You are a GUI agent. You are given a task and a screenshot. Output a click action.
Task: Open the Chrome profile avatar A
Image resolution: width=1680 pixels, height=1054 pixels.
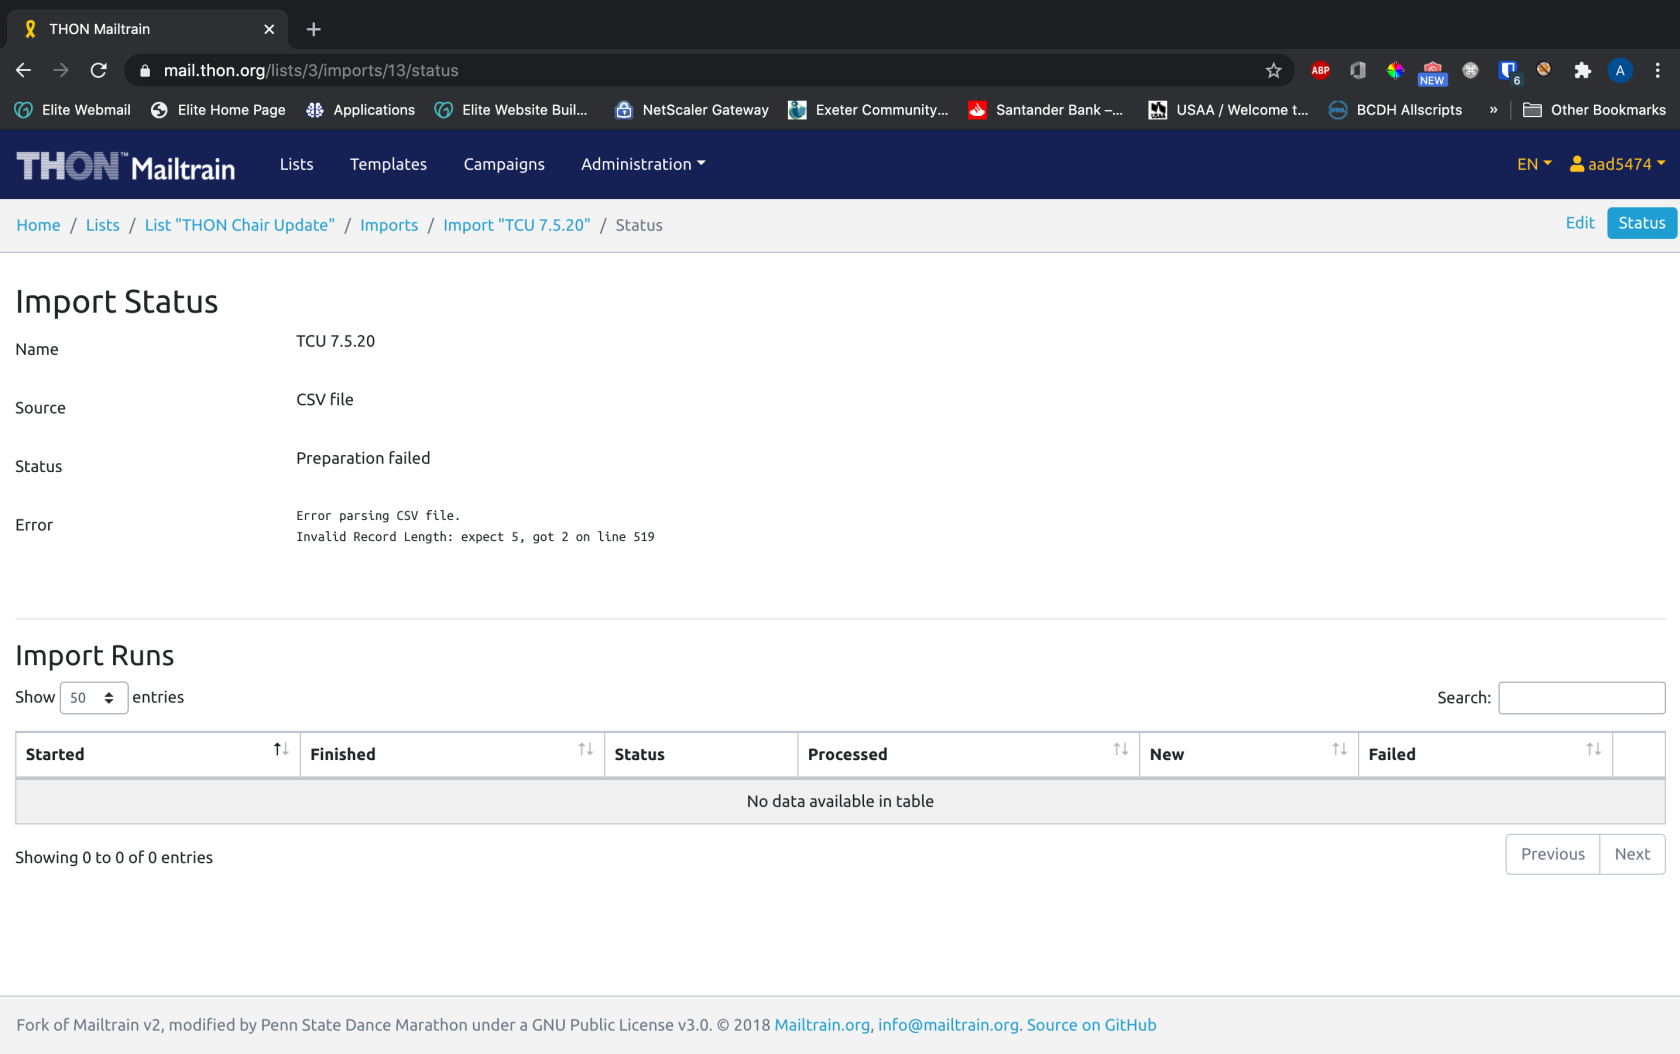(1620, 70)
